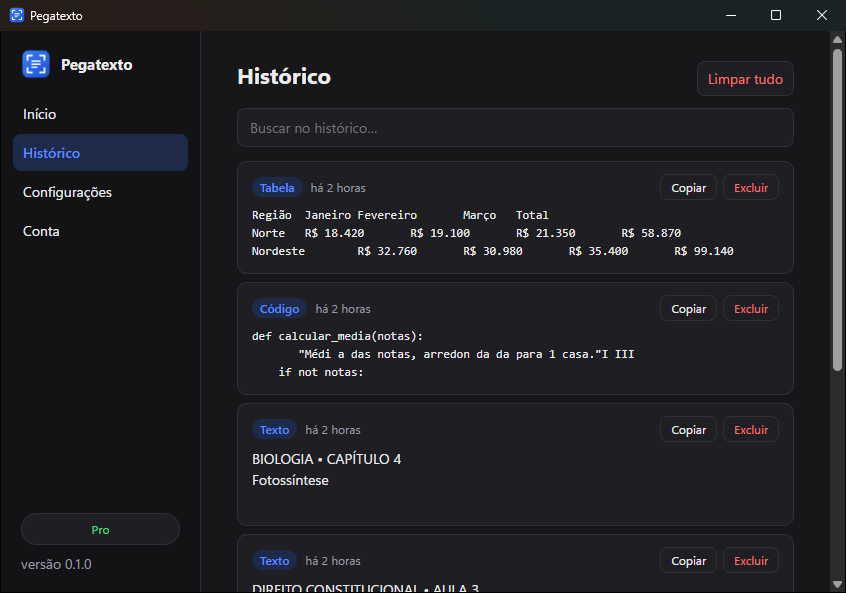Image resolution: width=846 pixels, height=593 pixels.
Task: Copy the Tabela entry
Action: click(x=688, y=188)
